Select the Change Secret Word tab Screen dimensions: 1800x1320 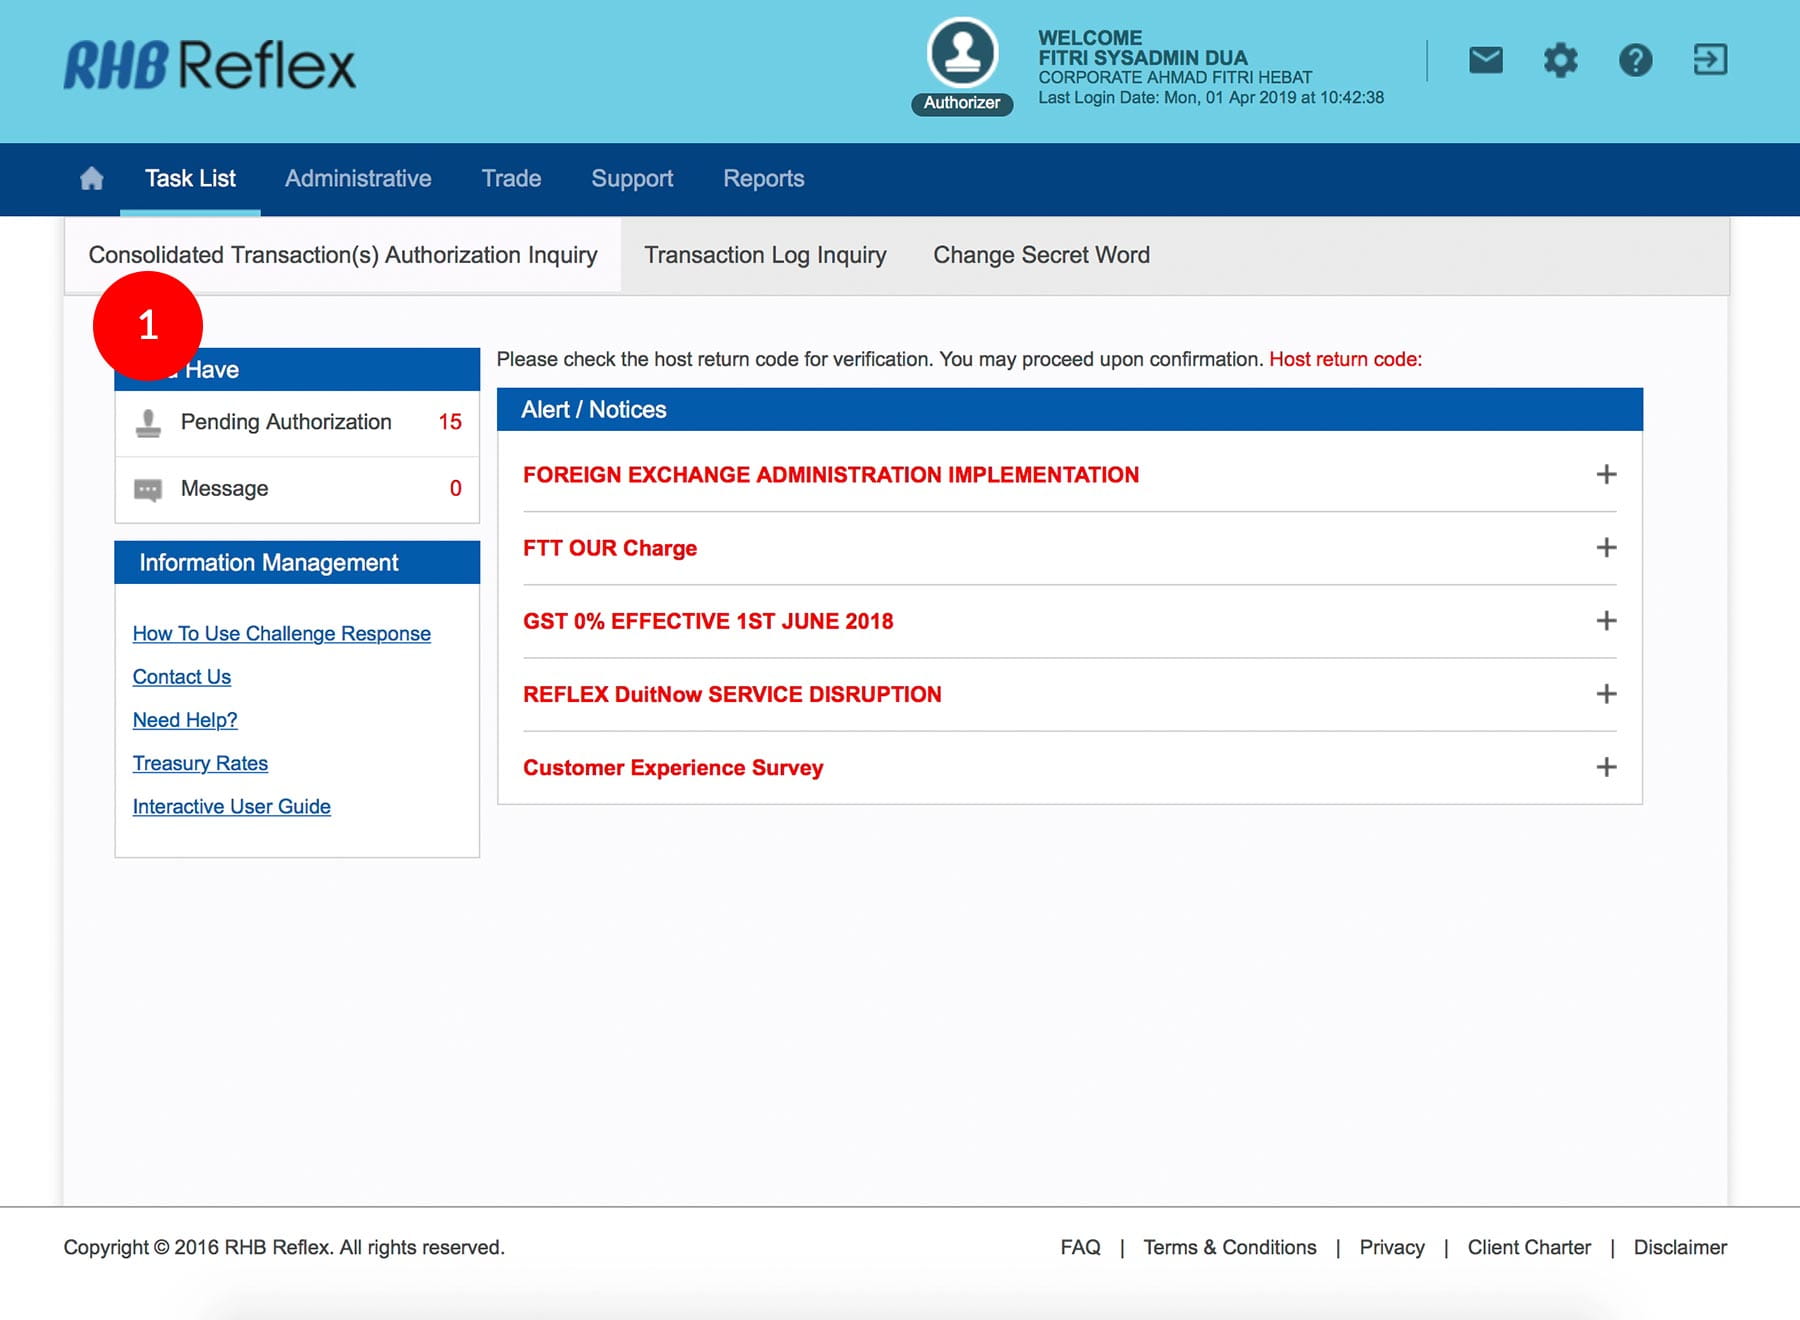[1041, 256]
